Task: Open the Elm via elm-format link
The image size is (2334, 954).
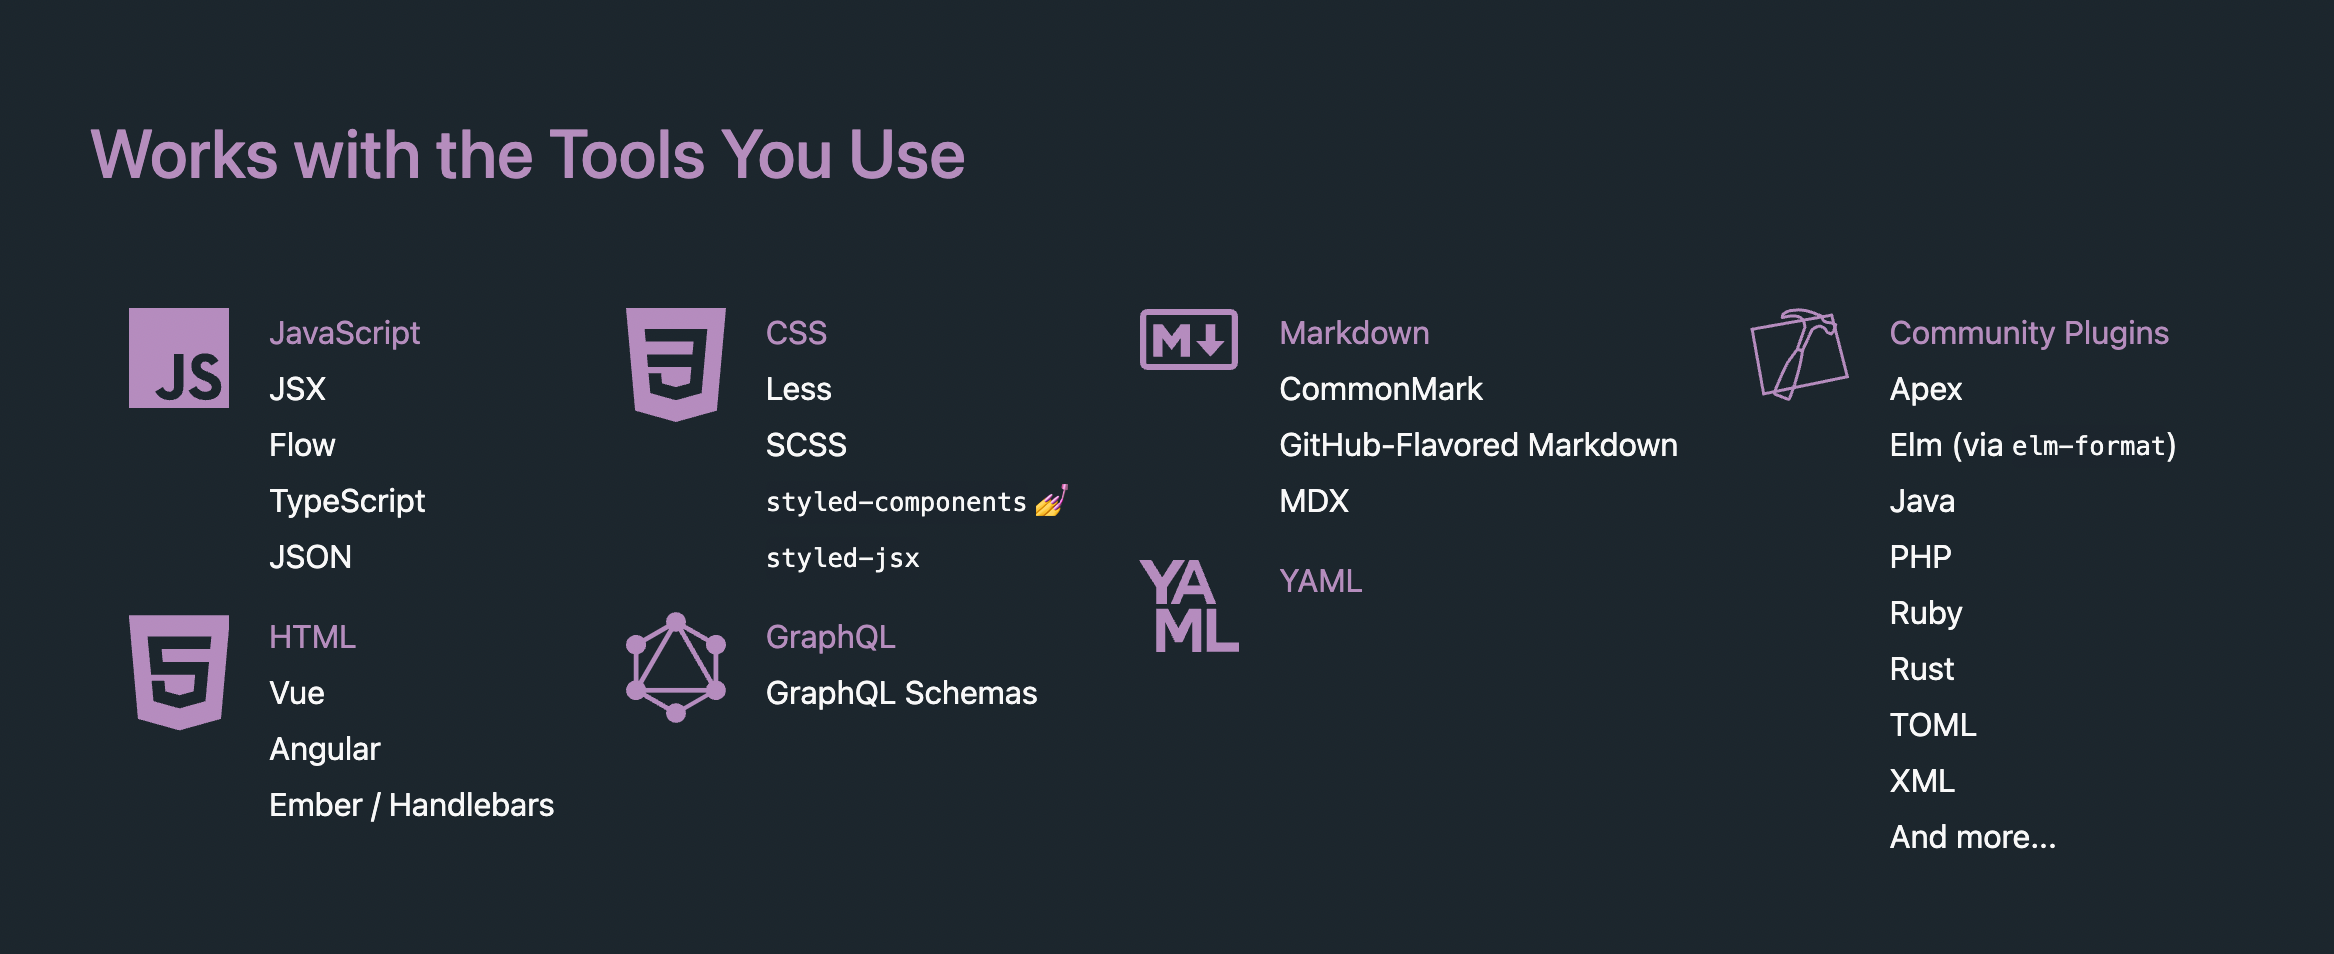Action: point(2033,445)
